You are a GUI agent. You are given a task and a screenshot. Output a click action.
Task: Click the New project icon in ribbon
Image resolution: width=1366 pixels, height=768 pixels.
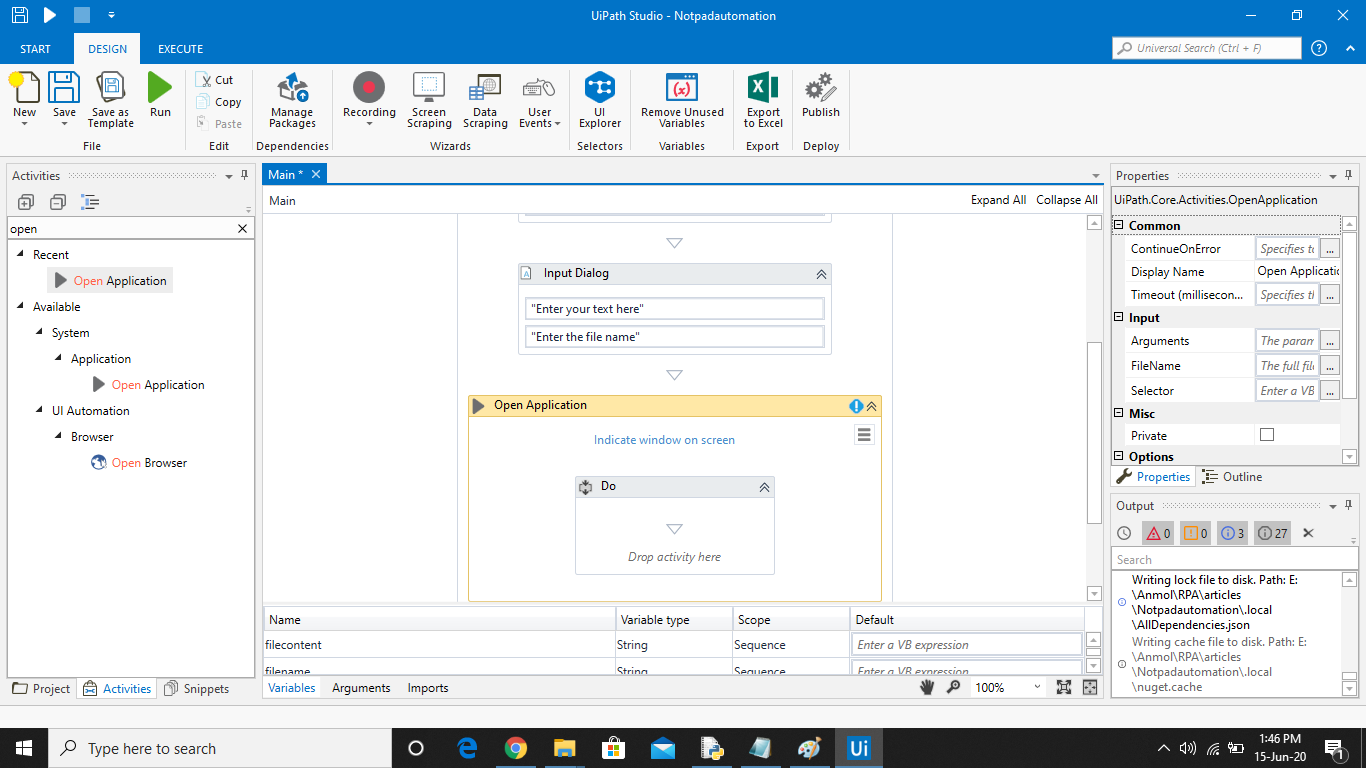tap(24, 88)
